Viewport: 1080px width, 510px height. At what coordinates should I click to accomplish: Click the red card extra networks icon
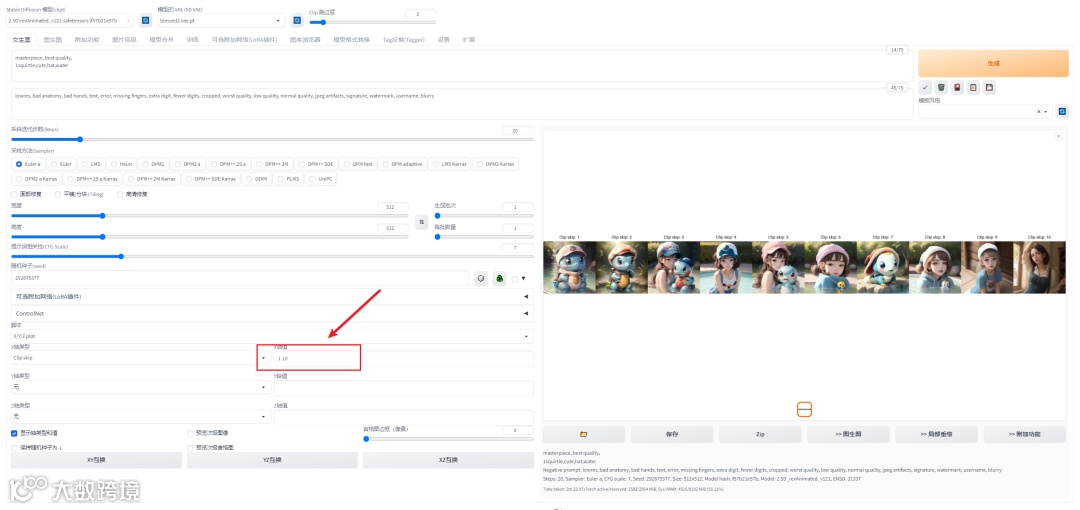[957, 88]
